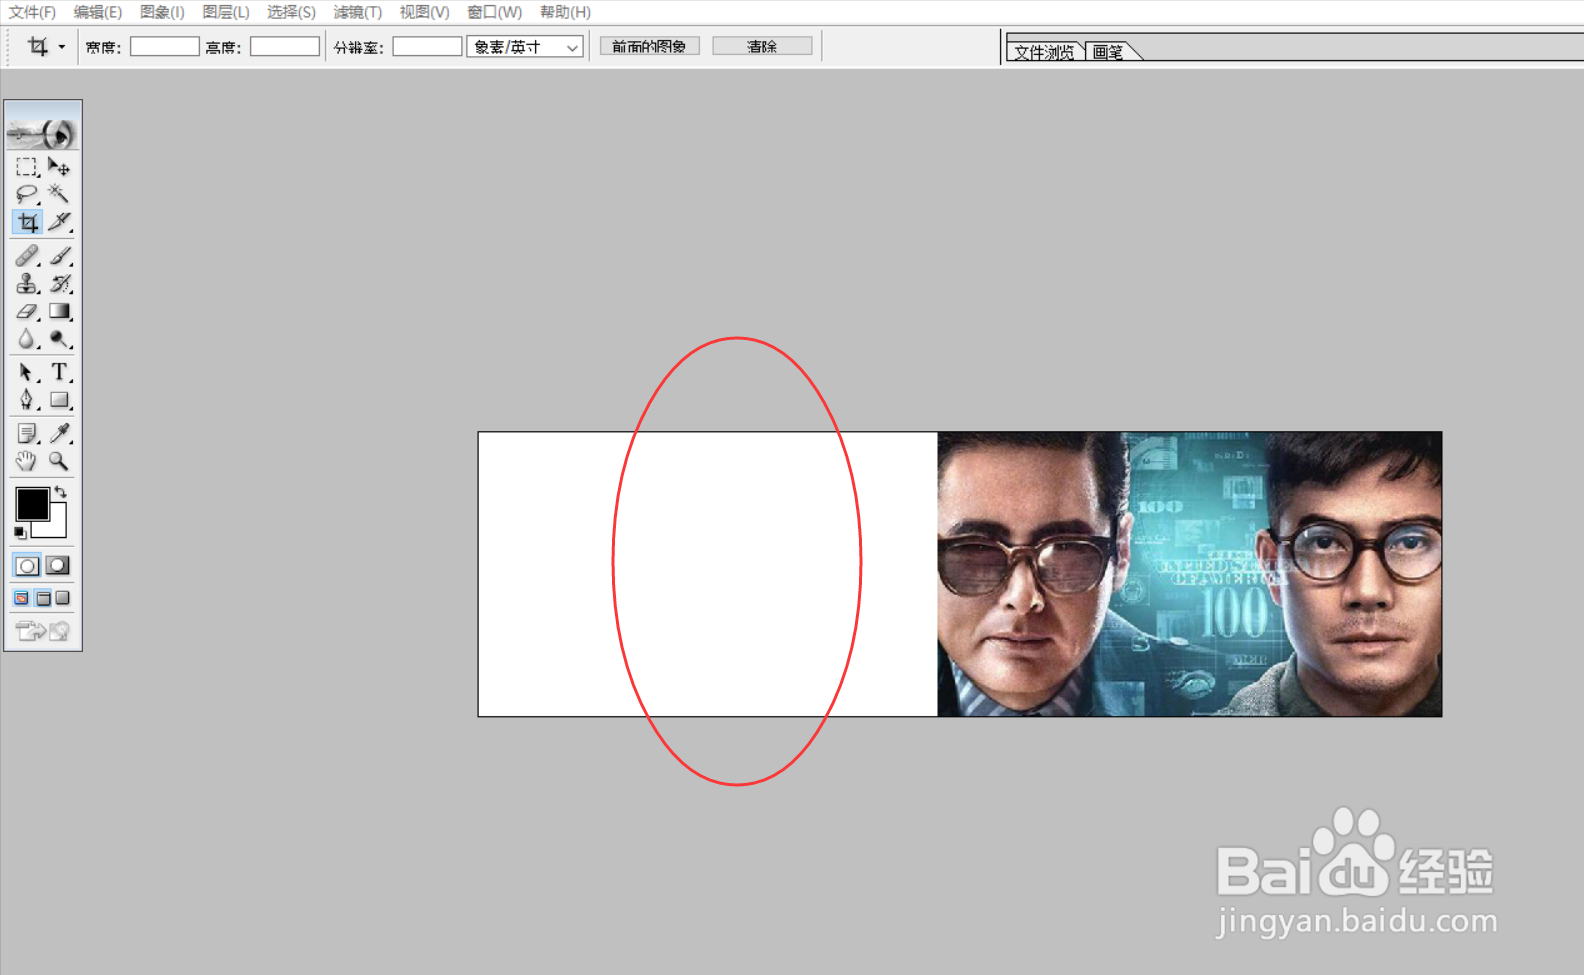This screenshot has height=975, width=1584.
Task: Open the 选择(S) menu
Action: click(291, 12)
